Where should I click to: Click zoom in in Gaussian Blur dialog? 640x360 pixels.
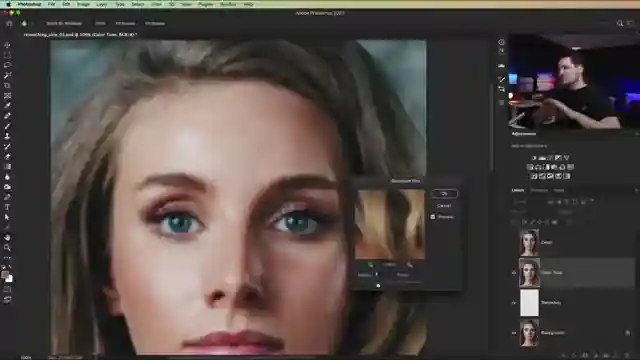(x=409, y=265)
